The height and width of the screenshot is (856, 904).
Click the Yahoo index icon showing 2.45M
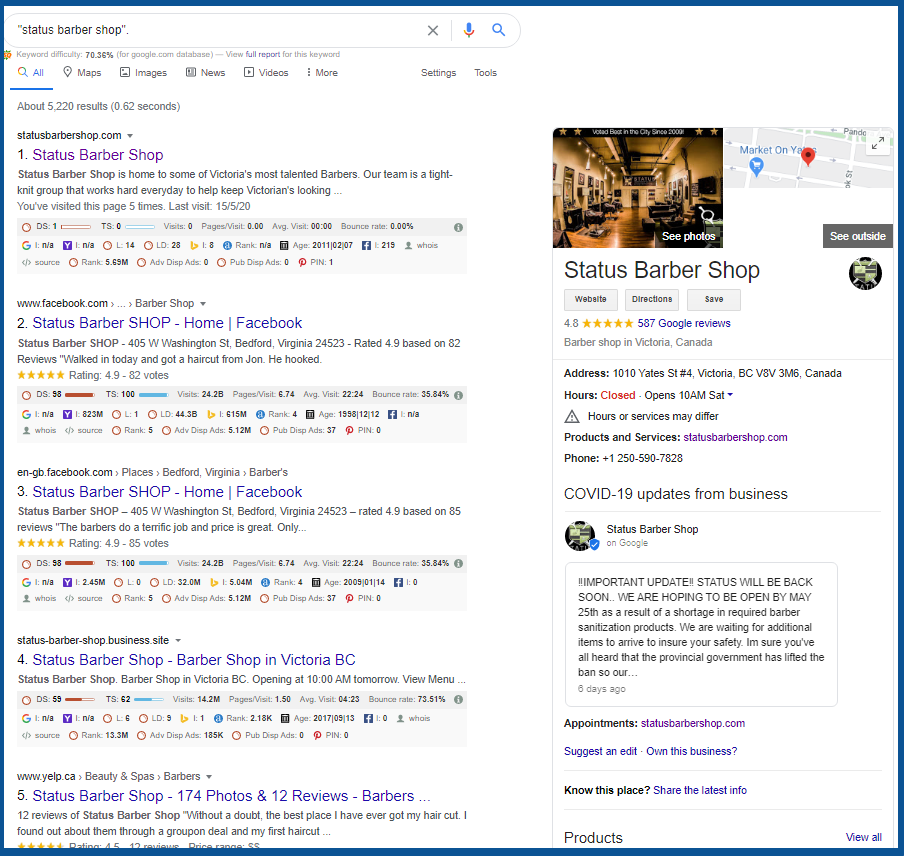[x=67, y=583]
